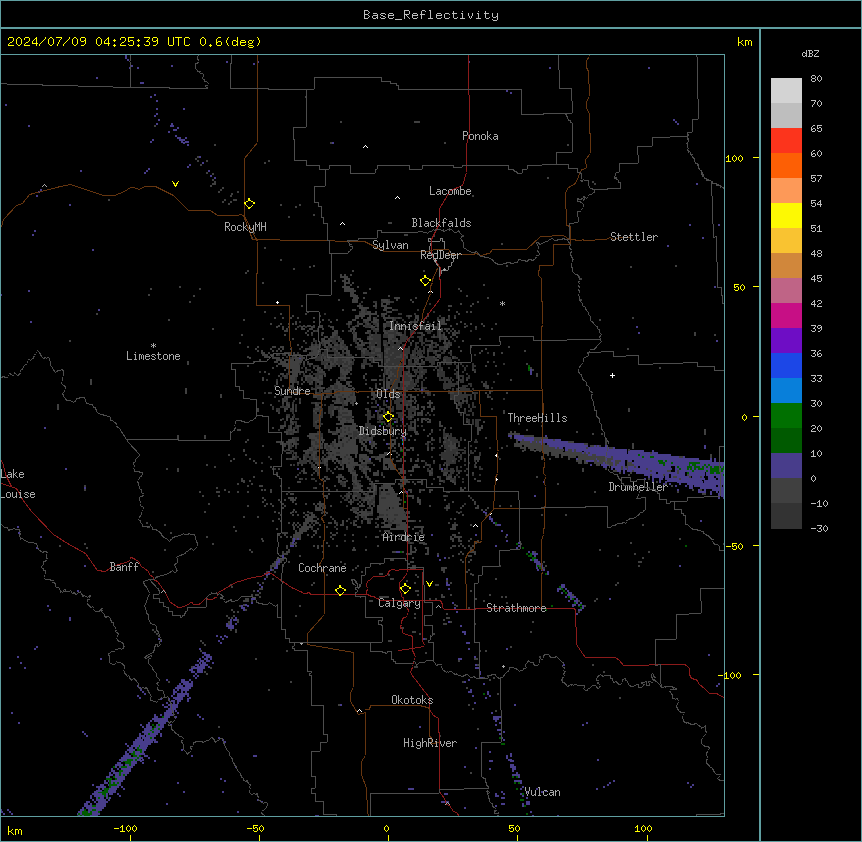Image resolution: width=862 pixels, height=842 pixels.
Task: Click the Strathmore town label
Action: point(516,608)
